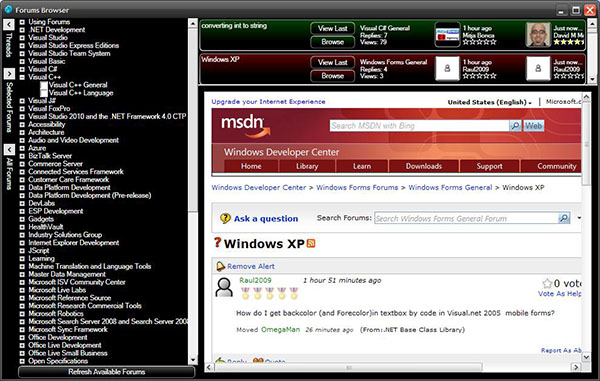The height and width of the screenshot is (381, 600).
Task: Check the Visual C++ General checkbox
Action: coord(44,85)
